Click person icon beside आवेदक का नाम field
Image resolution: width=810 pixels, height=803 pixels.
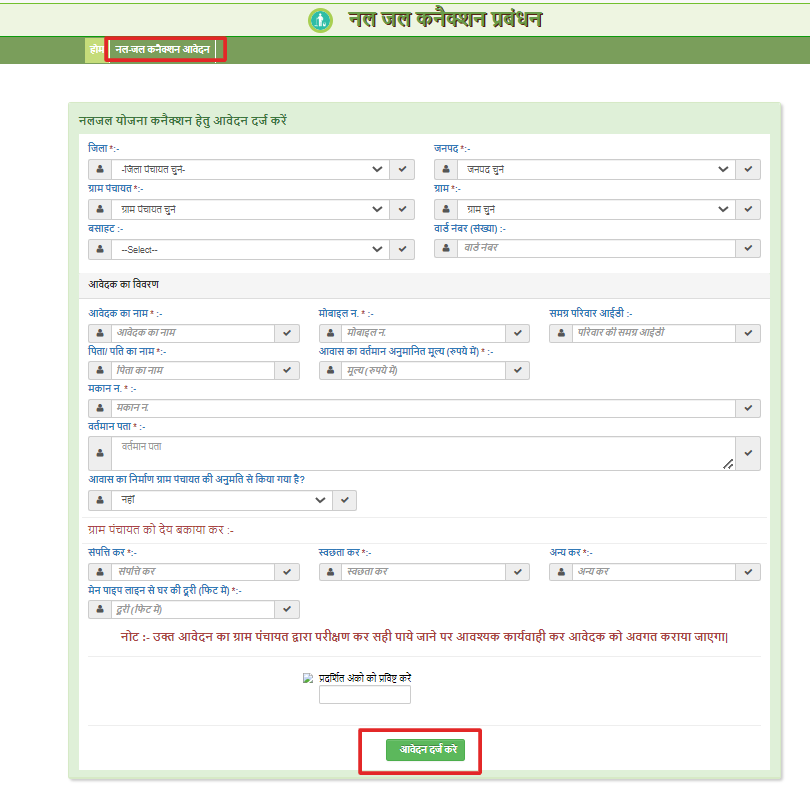coord(100,333)
